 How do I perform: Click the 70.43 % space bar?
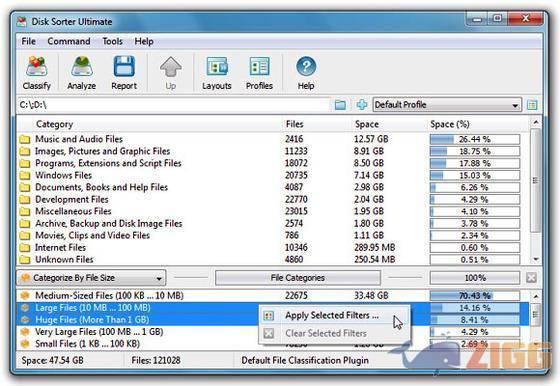click(475, 296)
